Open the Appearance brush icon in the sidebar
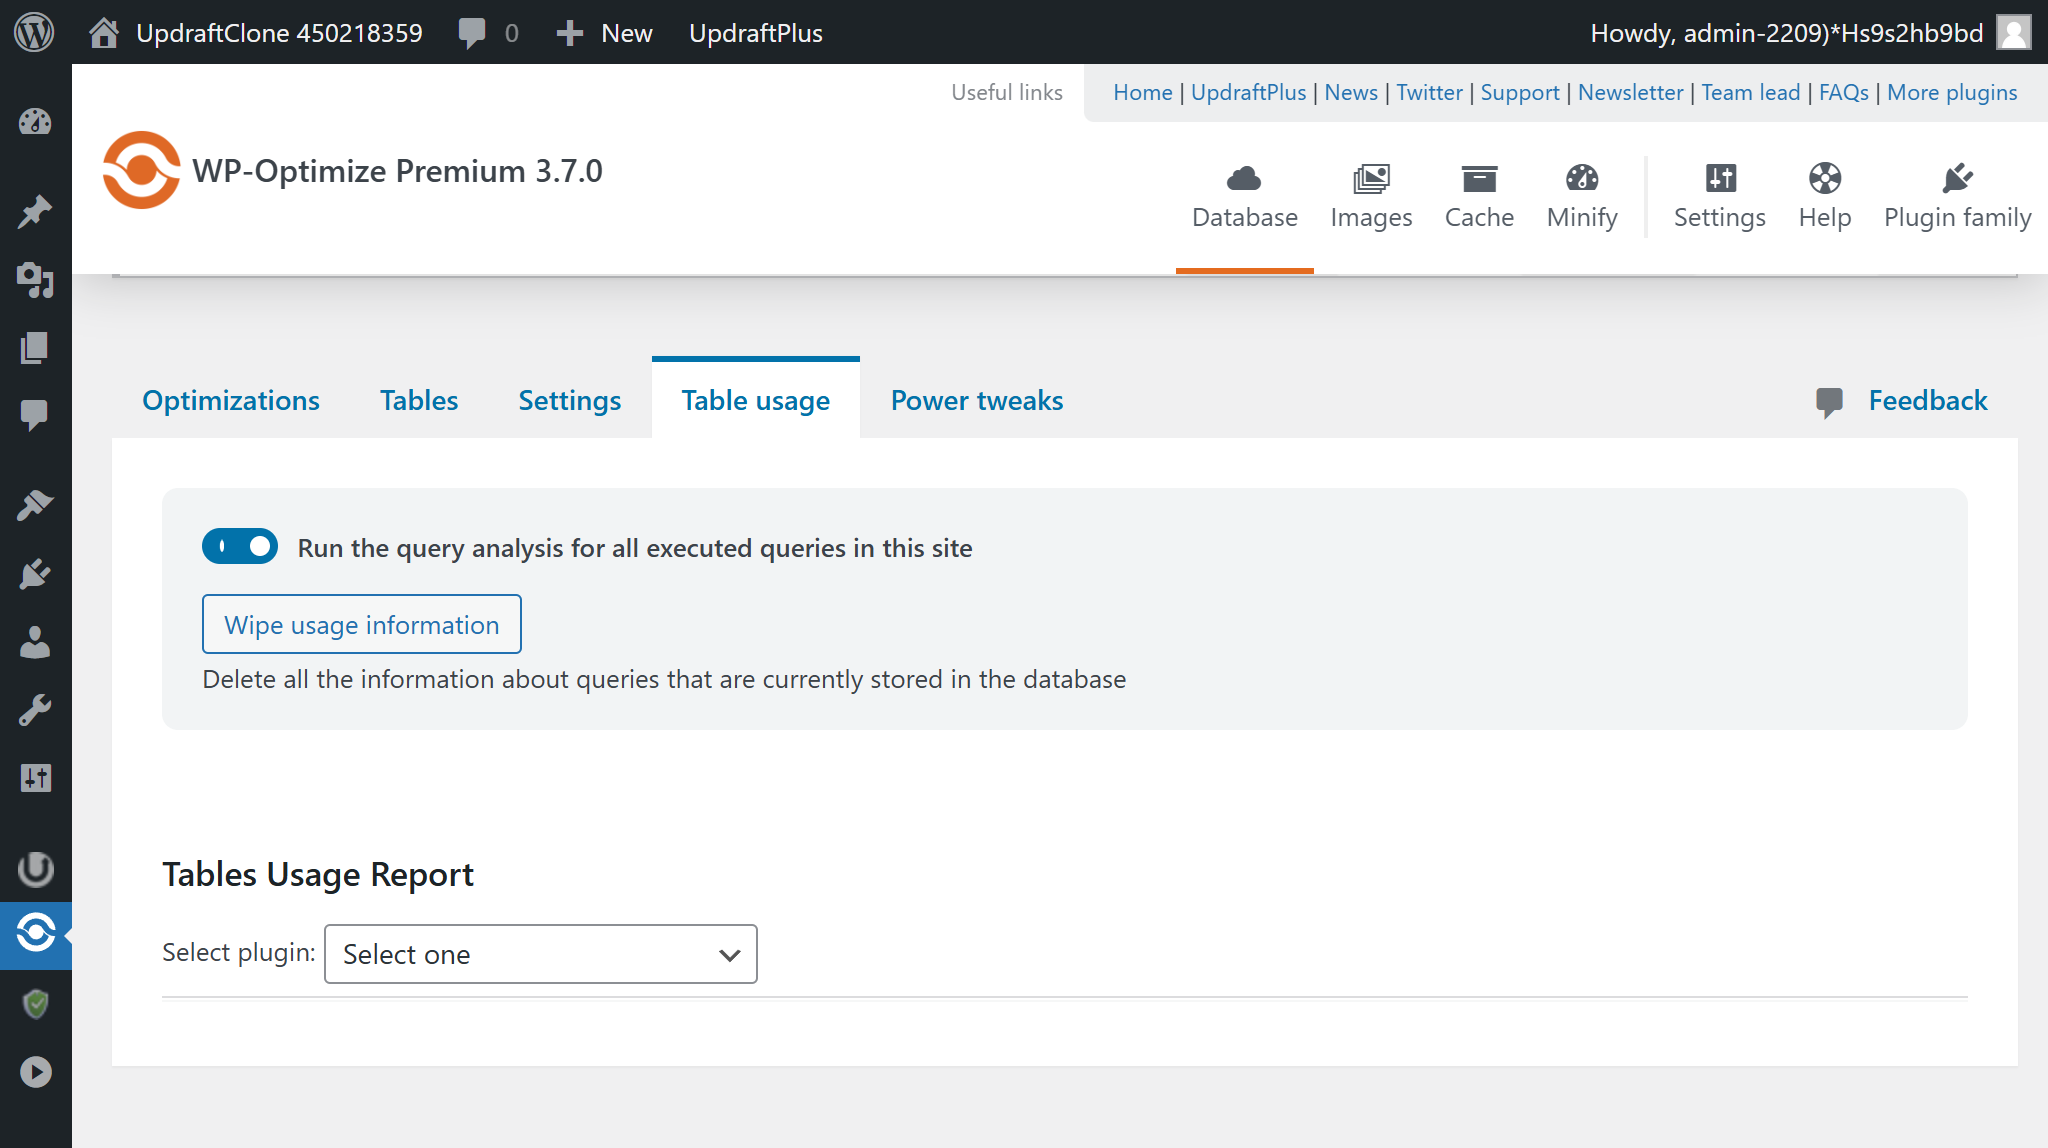 click(35, 505)
